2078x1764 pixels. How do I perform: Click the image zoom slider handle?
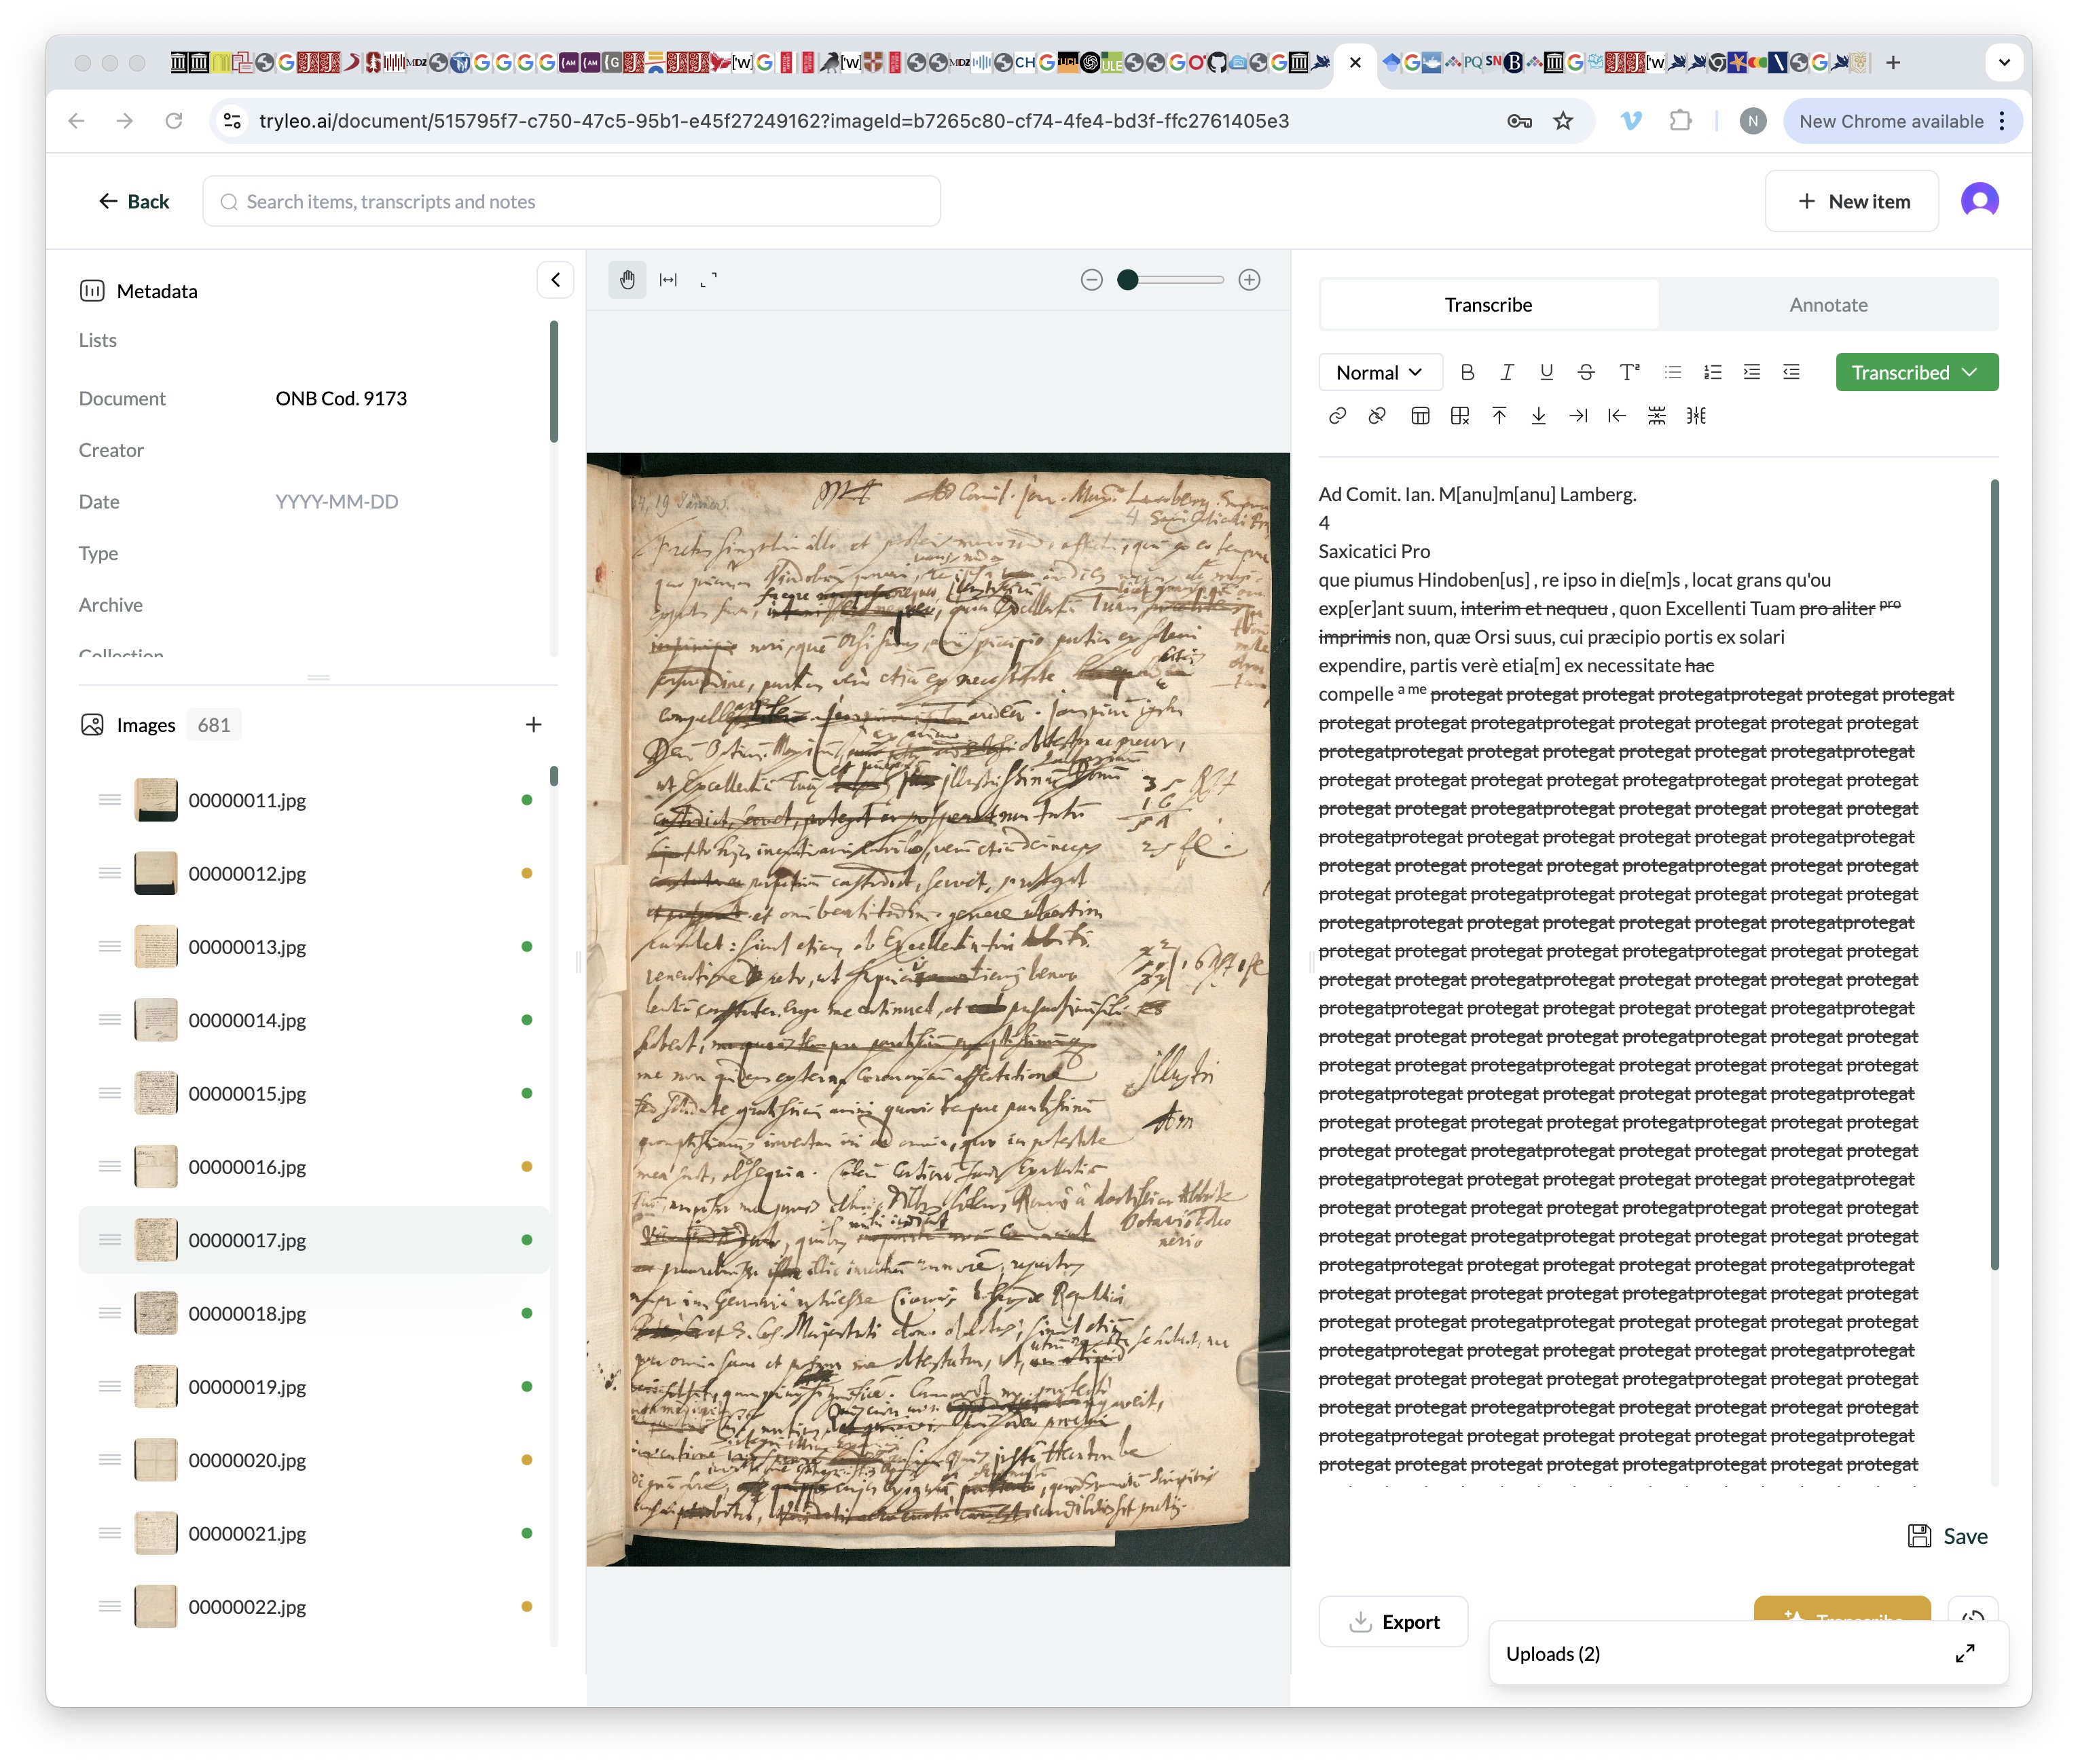(x=1127, y=280)
